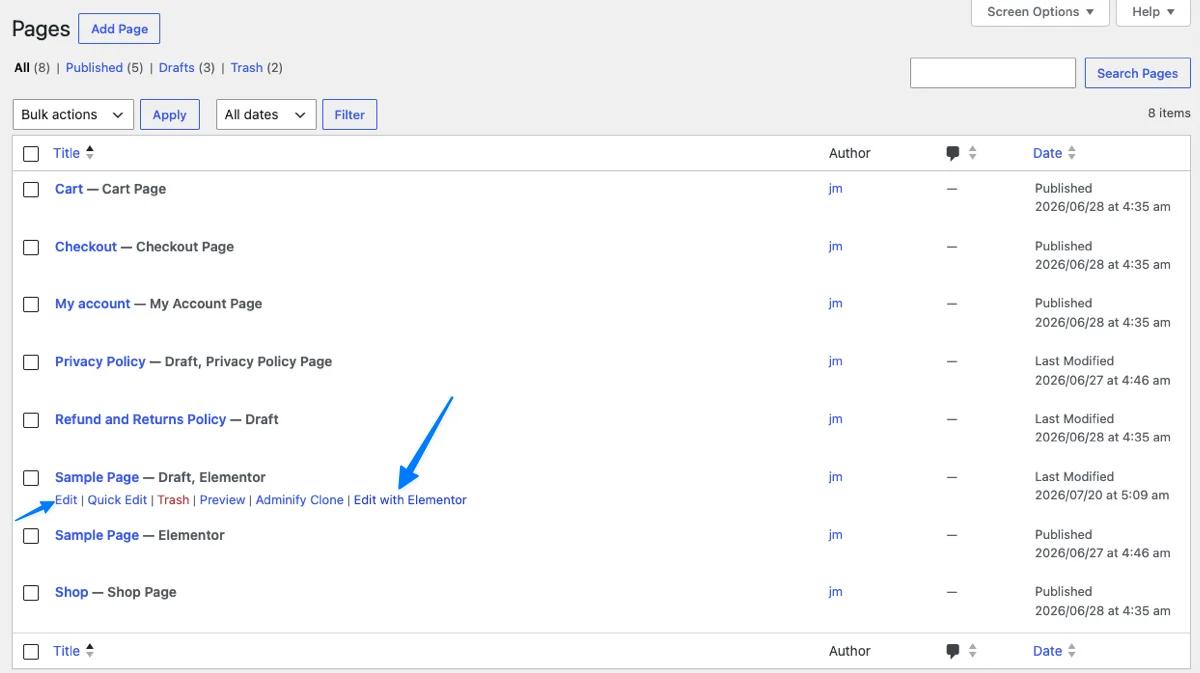The height and width of the screenshot is (673, 1200).
Task: Open Refund and Returns Policy title
Action: (141, 420)
